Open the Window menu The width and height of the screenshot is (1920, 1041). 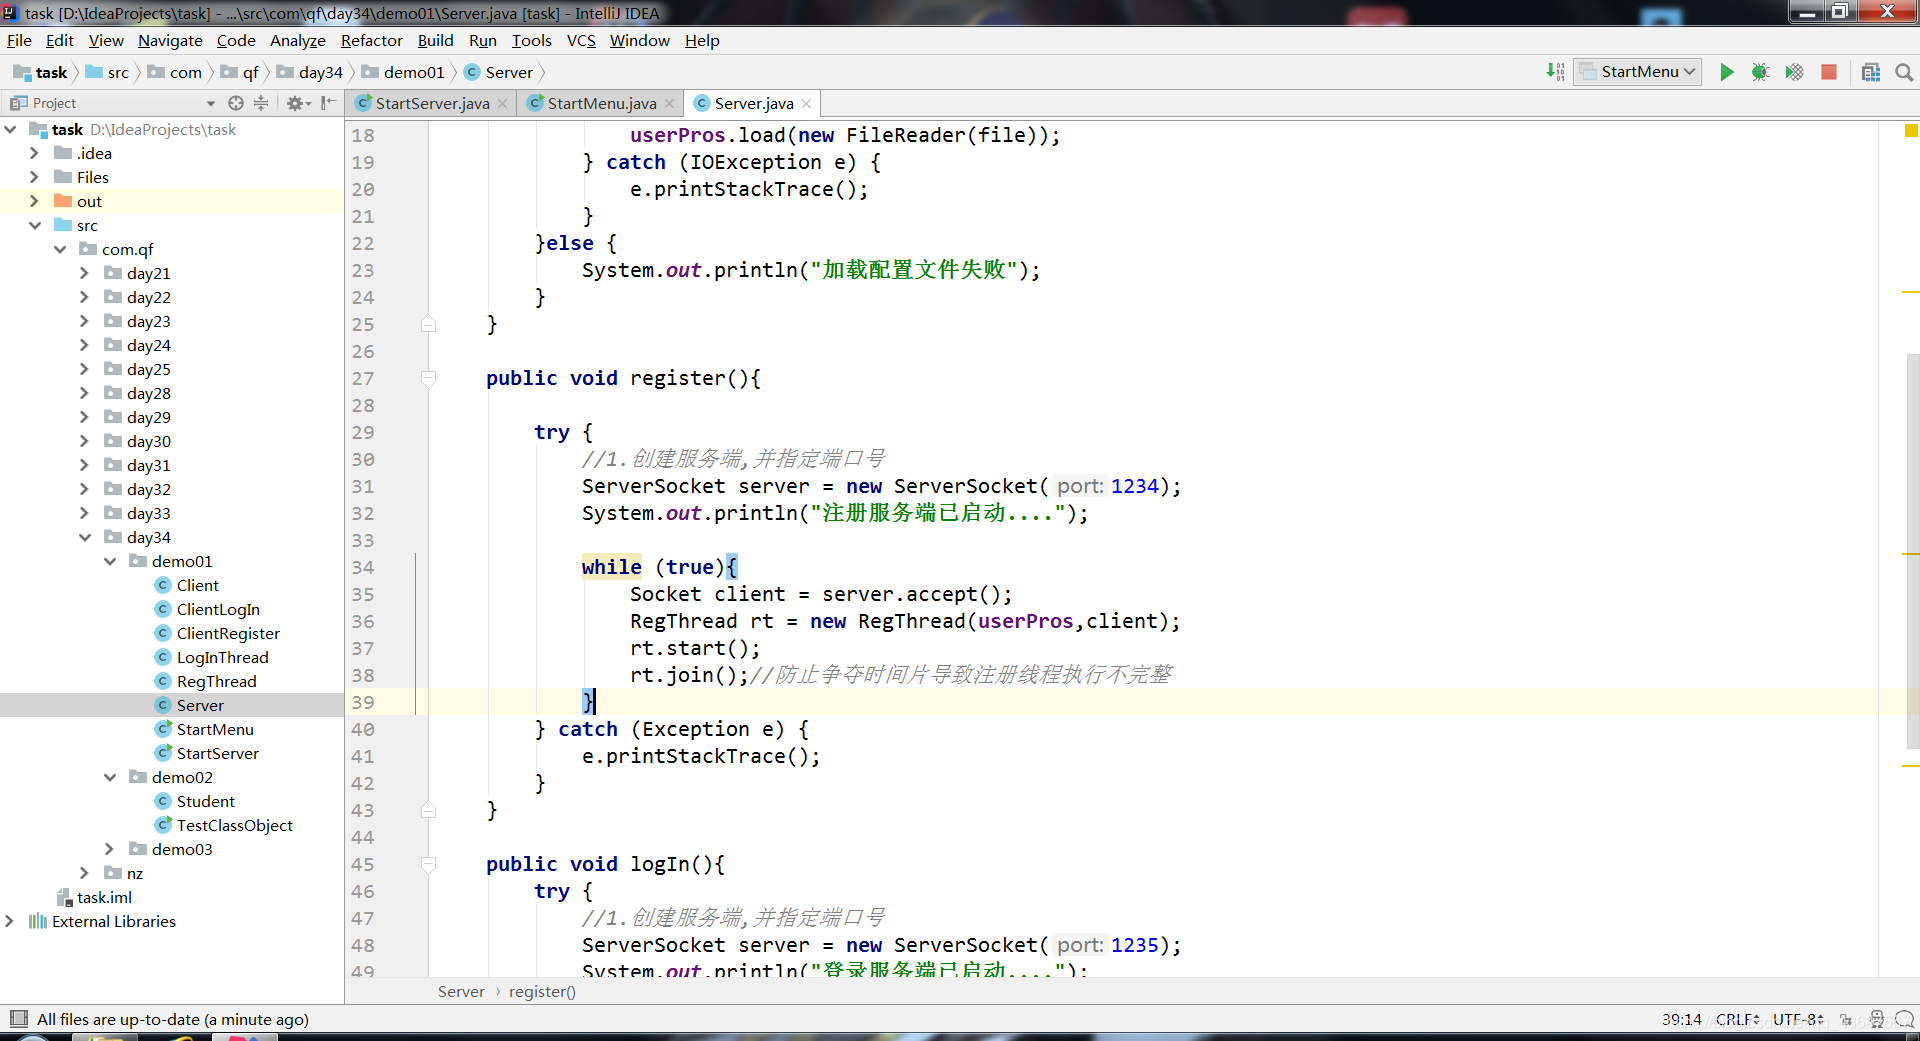tap(639, 40)
